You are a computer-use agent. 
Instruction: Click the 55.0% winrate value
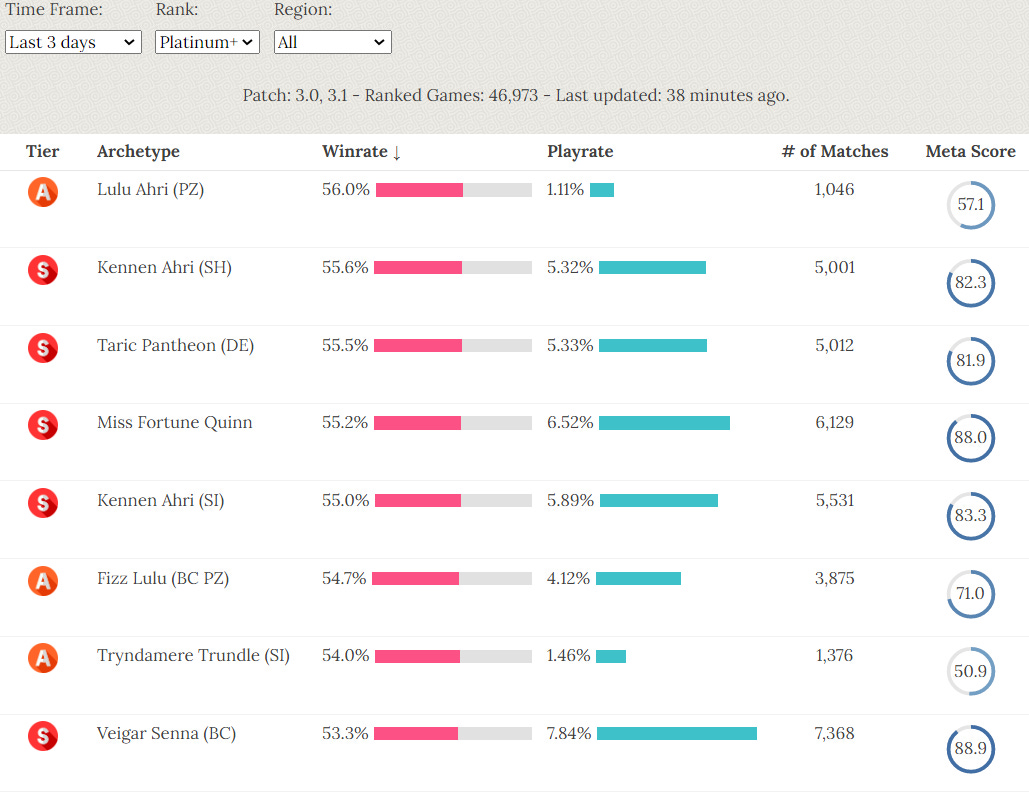pos(345,501)
